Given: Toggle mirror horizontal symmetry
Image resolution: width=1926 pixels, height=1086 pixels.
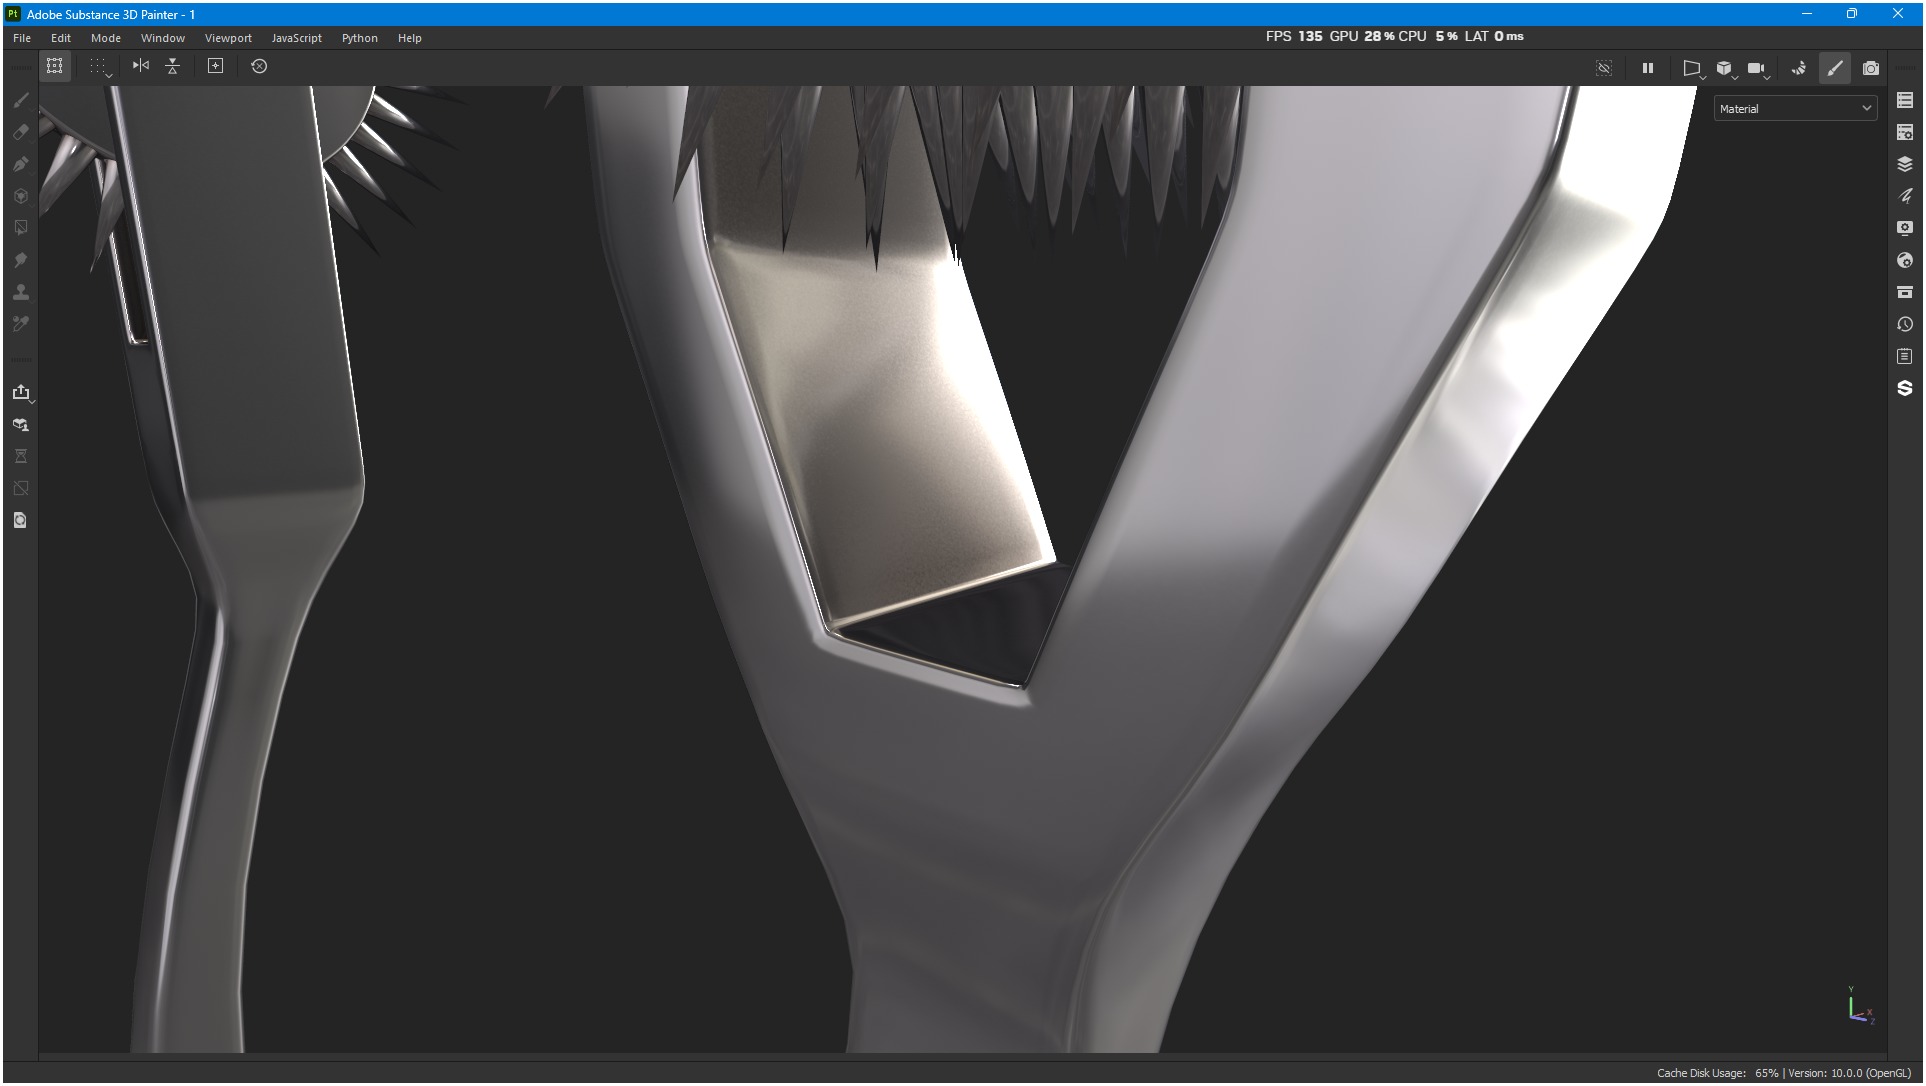Looking at the screenshot, I should 141,66.
